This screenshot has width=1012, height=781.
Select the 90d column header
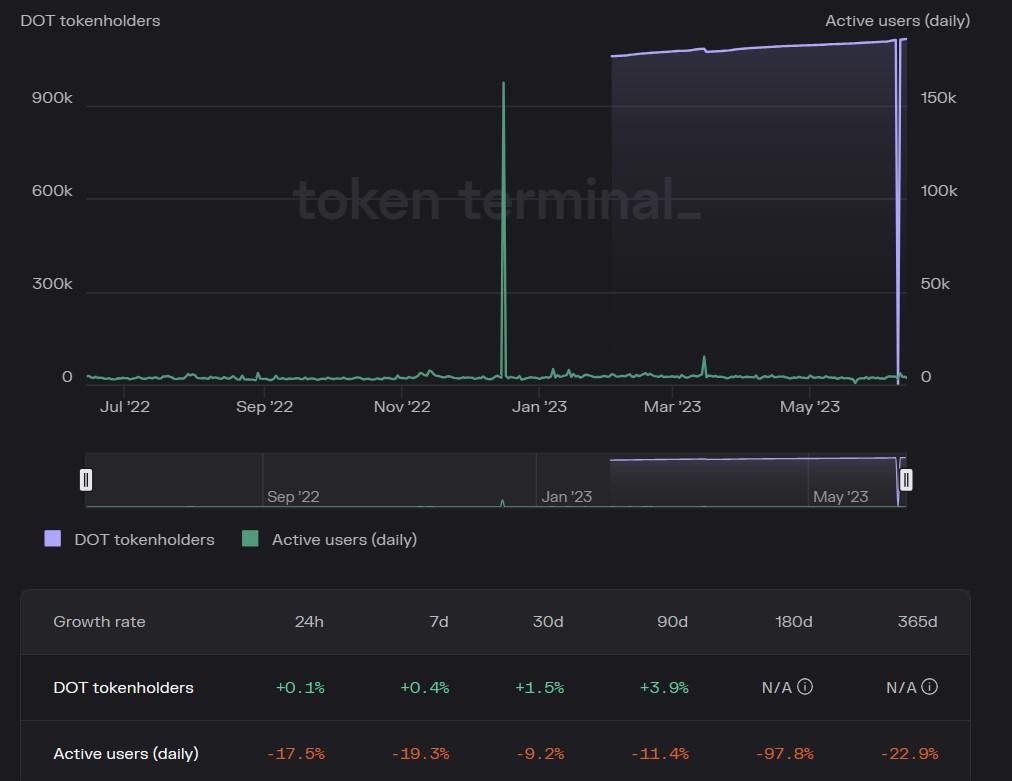point(672,622)
